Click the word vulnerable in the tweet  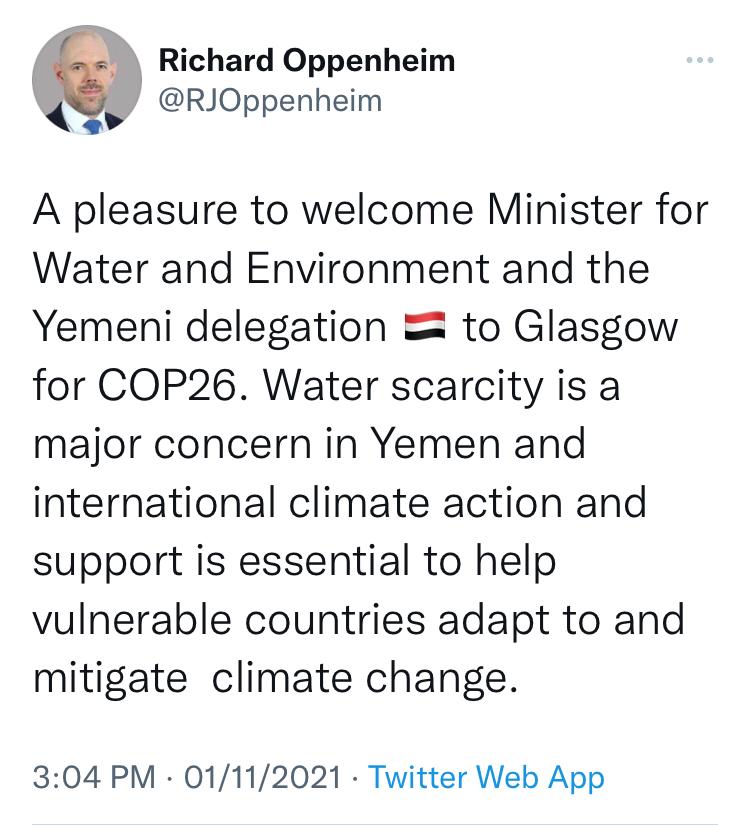pyautogui.click(x=132, y=619)
